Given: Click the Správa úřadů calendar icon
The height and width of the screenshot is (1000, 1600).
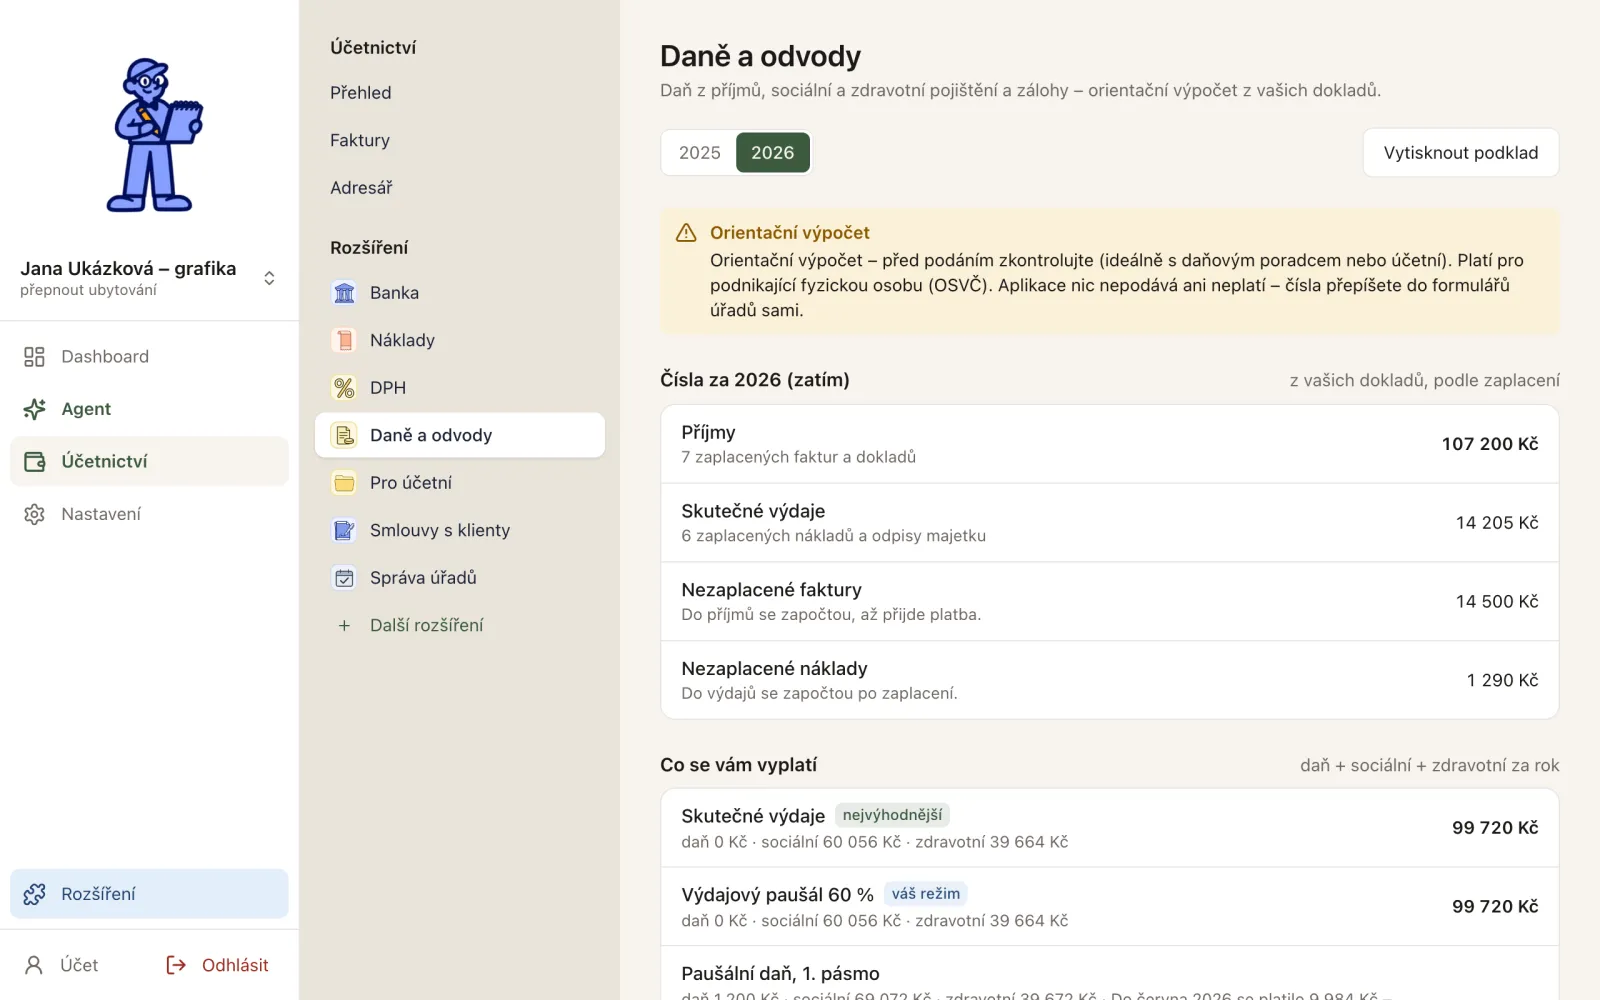Looking at the screenshot, I should [344, 578].
